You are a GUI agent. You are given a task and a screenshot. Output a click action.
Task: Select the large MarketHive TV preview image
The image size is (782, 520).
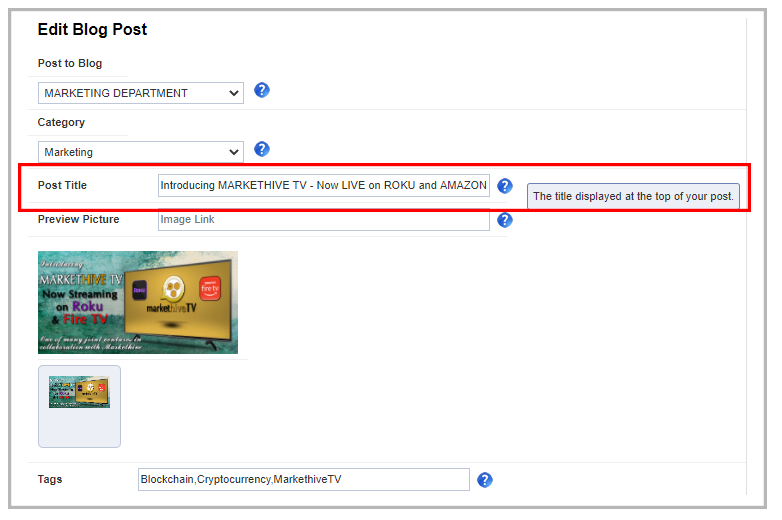(138, 303)
